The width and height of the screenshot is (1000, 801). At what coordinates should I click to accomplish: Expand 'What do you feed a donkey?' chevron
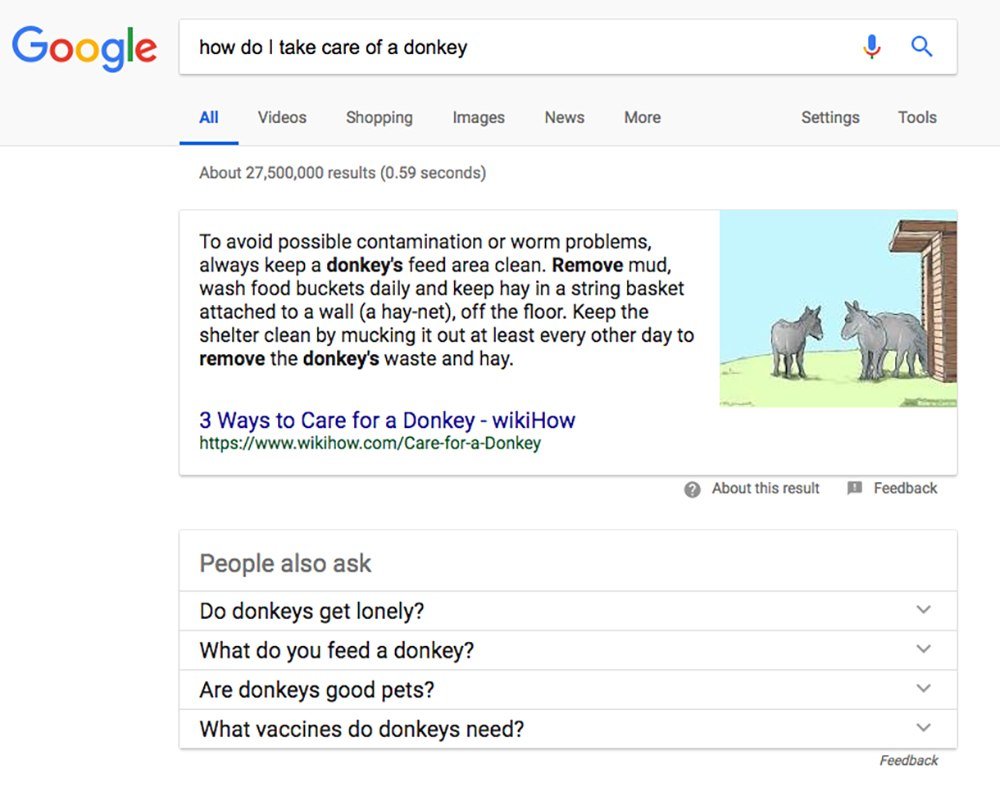tap(923, 649)
